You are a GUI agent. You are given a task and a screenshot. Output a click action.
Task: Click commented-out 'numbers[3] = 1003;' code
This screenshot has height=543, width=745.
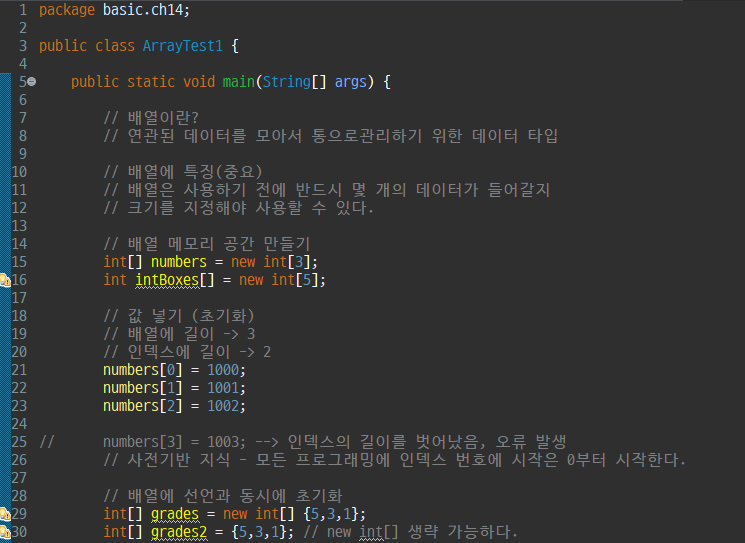pos(174,442)
